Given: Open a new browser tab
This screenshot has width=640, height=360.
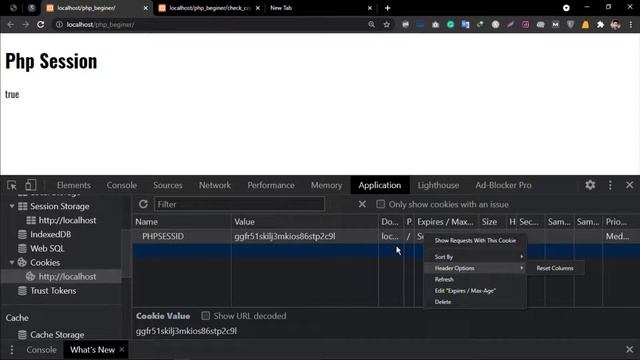Looking at the screenshot, I should pos(387,8).
